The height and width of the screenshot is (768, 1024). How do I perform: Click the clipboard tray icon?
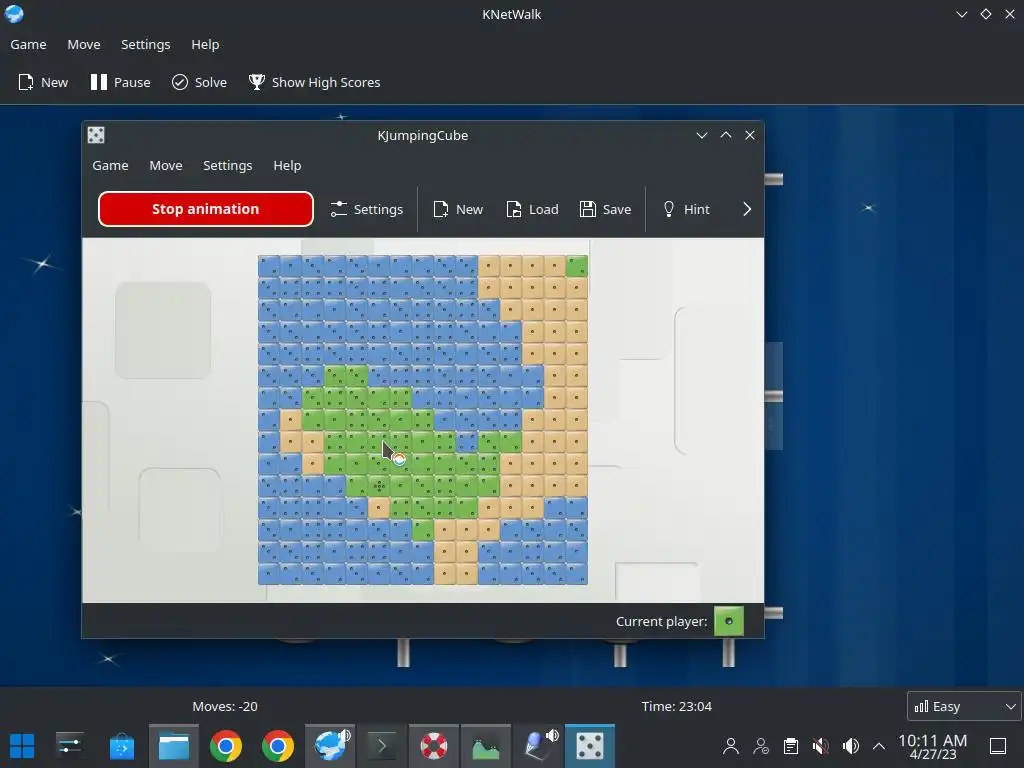point(791,746)
